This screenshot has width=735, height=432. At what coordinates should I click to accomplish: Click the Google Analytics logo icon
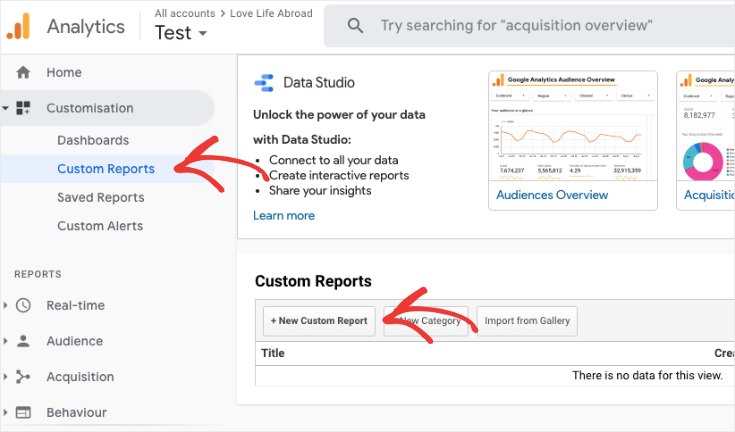pos(18,26)
